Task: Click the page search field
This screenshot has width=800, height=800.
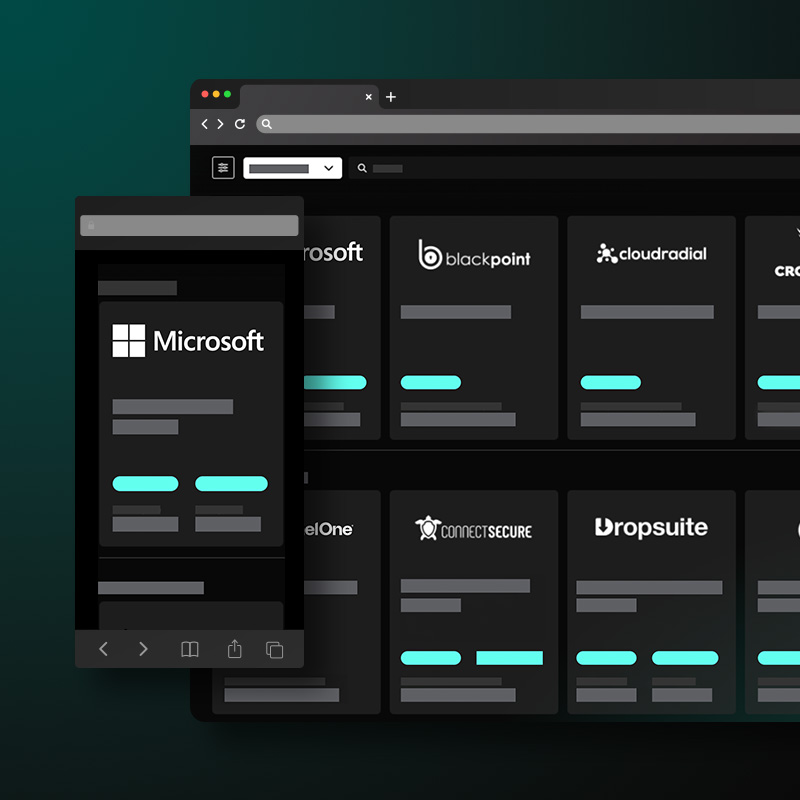Action: pos(574,168)
